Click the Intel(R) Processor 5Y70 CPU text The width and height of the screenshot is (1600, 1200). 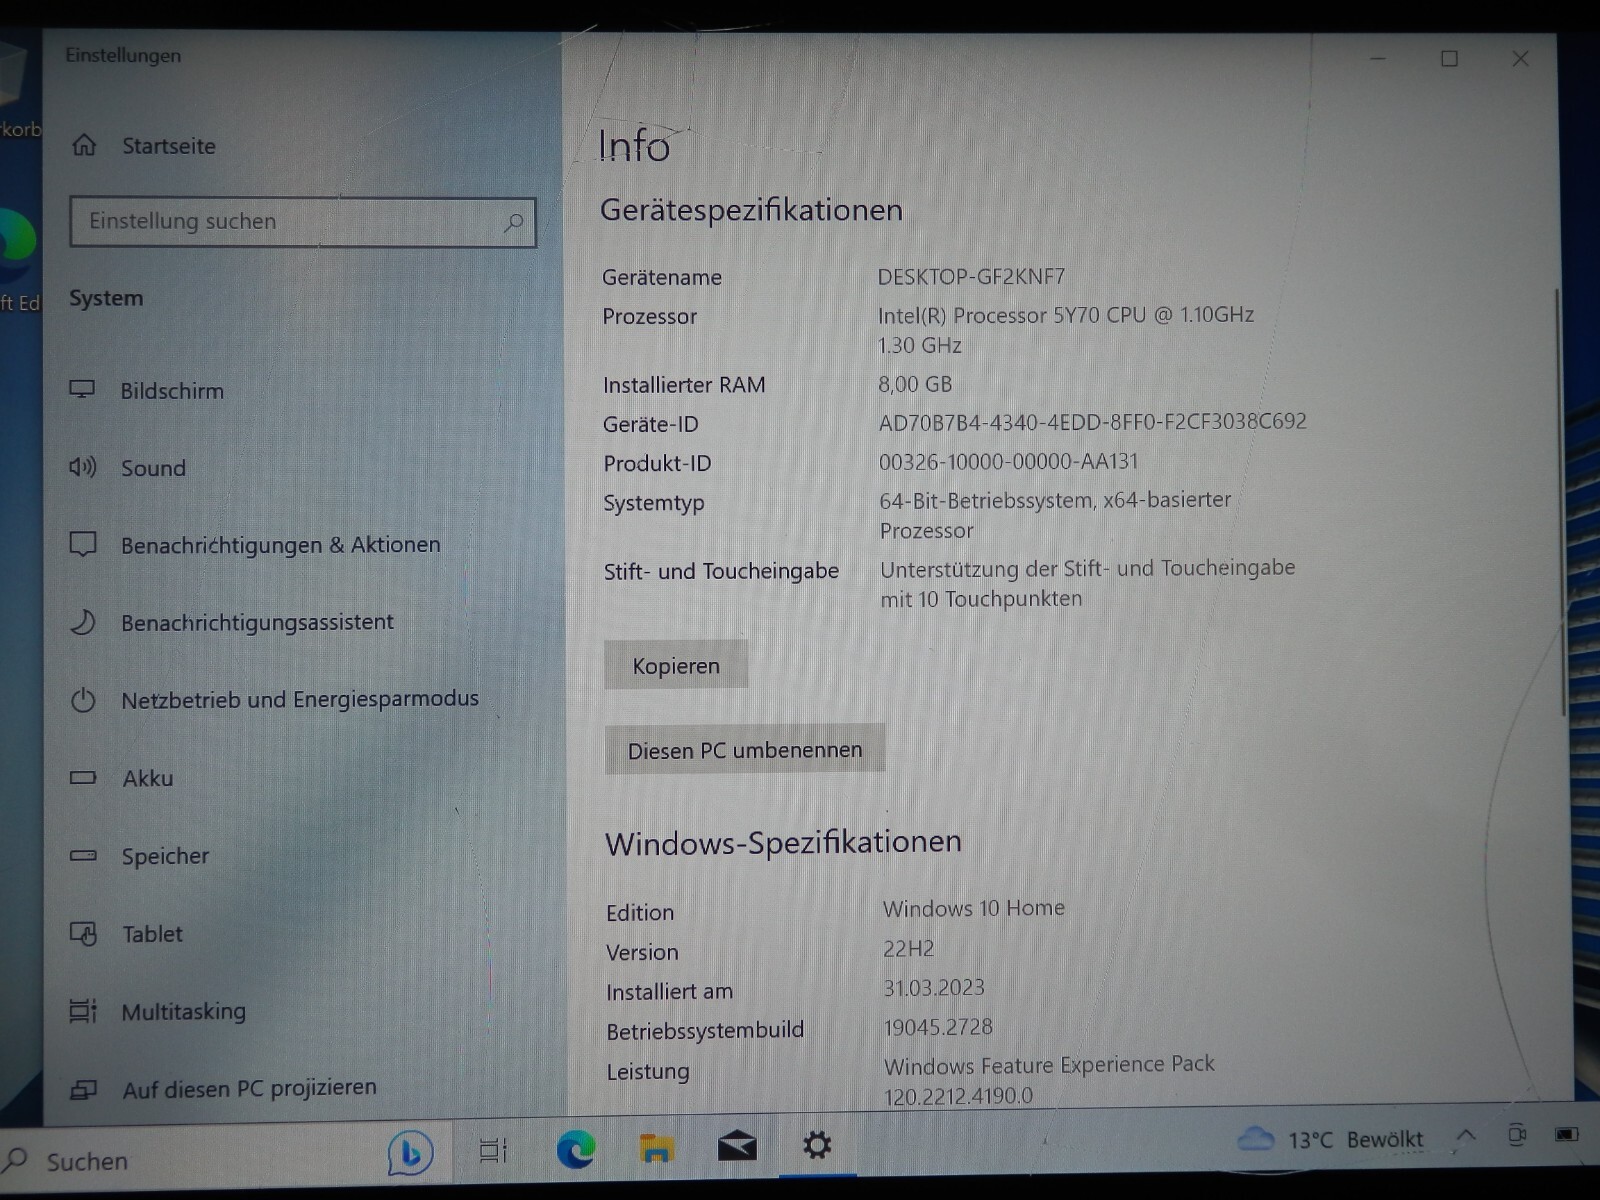(x=1066, y=315)
